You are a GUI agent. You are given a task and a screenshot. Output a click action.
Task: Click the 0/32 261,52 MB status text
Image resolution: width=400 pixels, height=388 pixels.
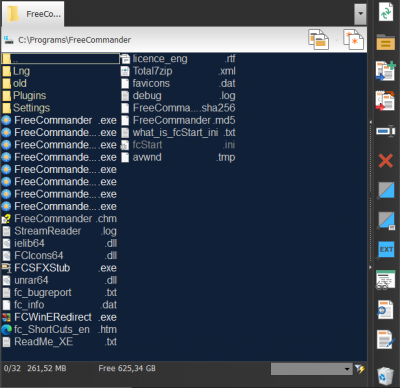35,369
